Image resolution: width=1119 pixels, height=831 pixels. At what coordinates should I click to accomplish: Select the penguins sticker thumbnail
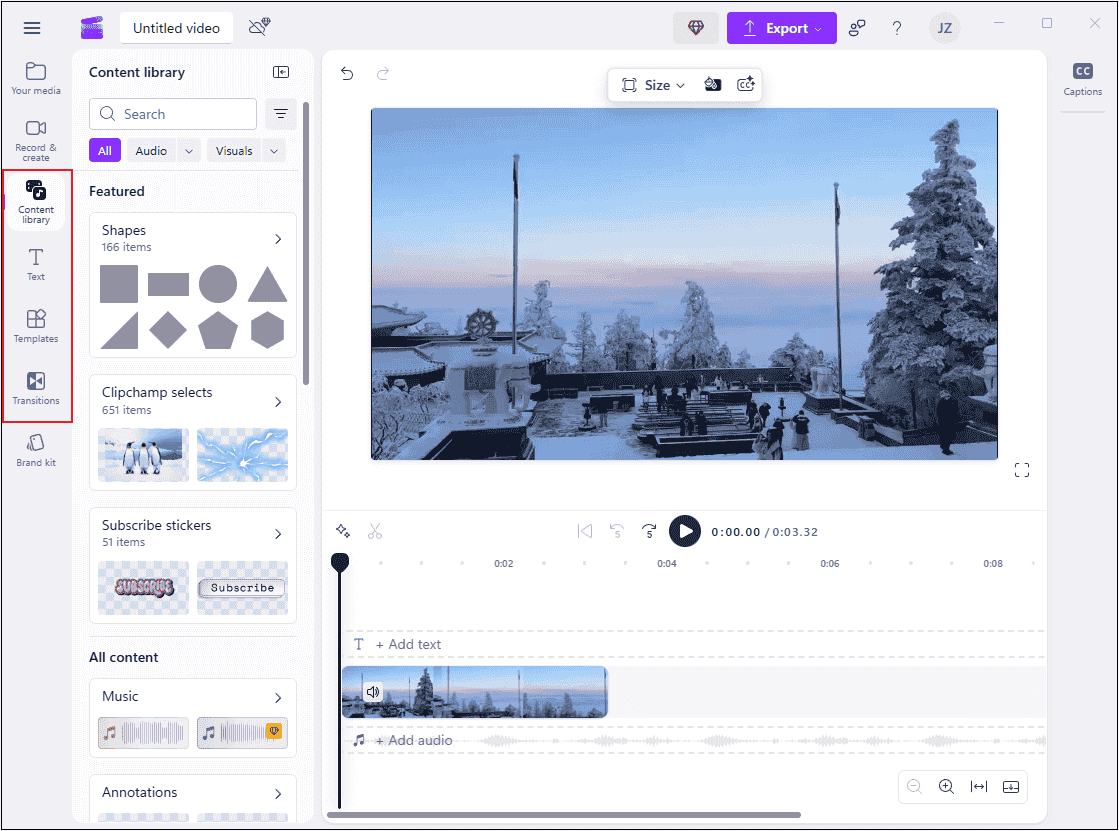click(143, 455)
